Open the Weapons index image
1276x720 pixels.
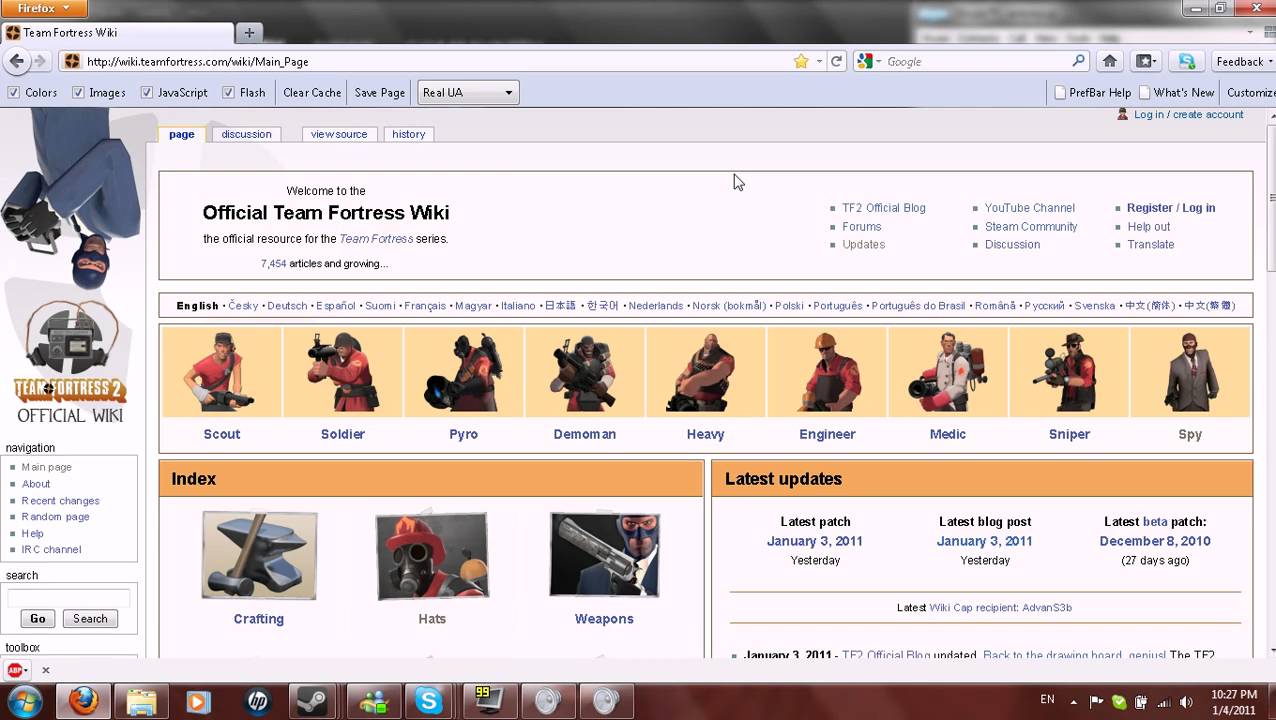coord(604,554)
